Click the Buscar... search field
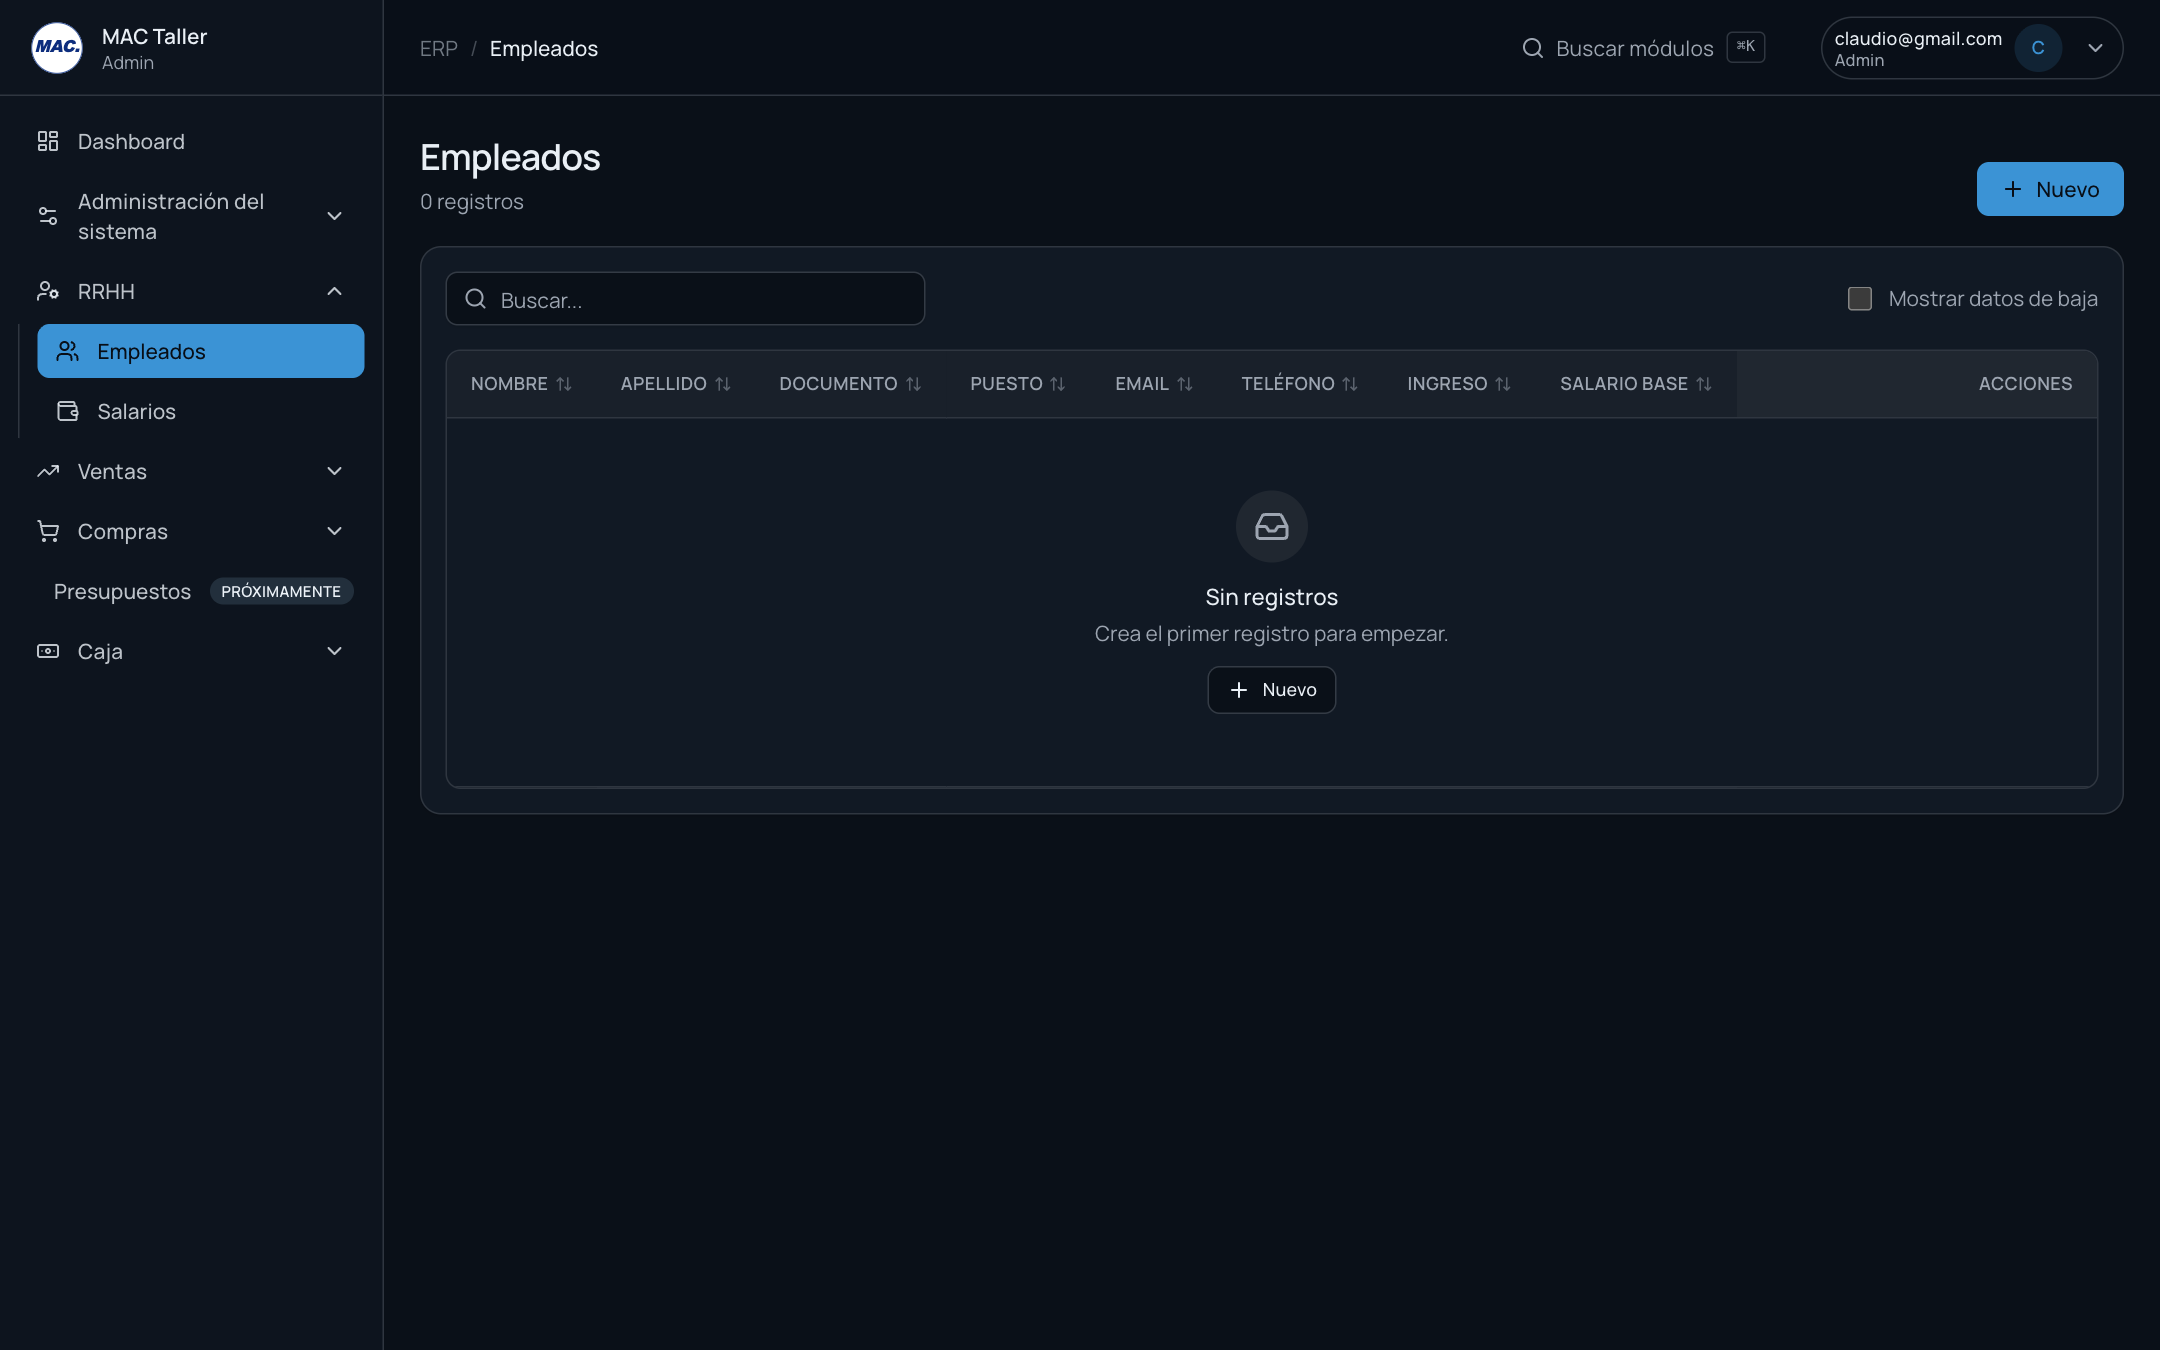Image resolution: width=2160 pixels, height=1350 pixels. click(x=685, y=299)
